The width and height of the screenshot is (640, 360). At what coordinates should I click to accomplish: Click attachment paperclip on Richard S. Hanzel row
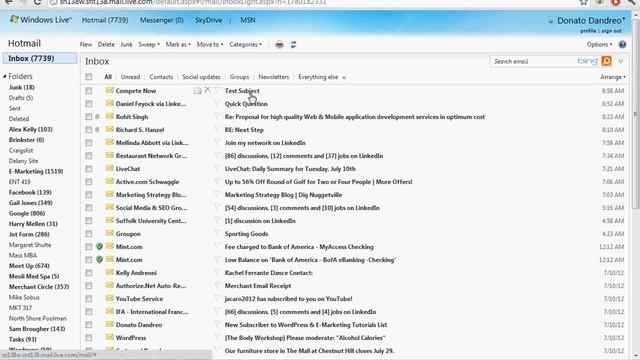point(97,130)
